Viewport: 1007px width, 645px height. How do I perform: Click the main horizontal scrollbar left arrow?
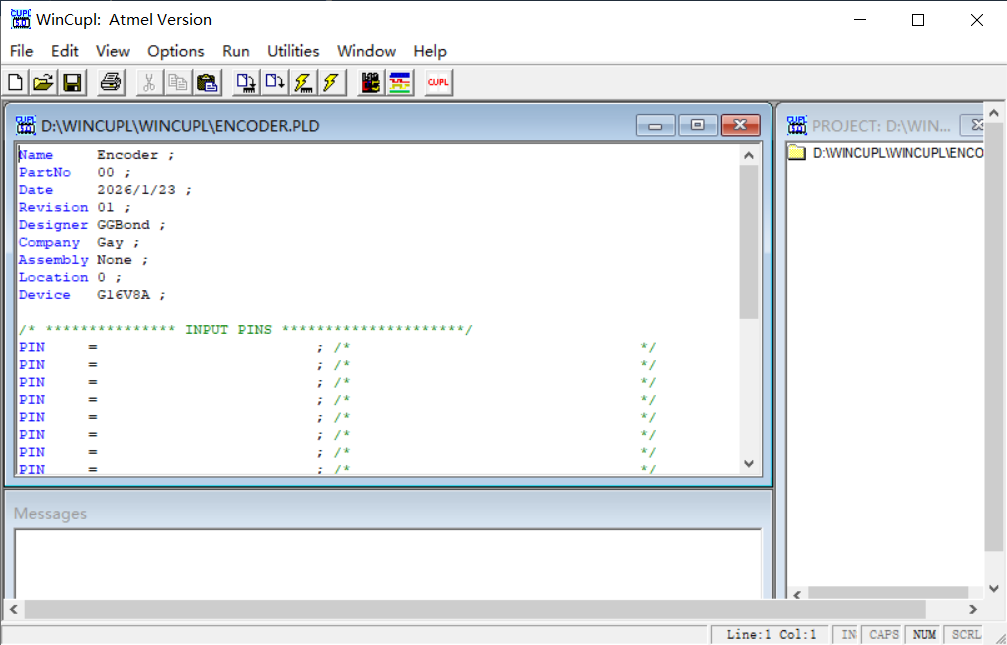click(x=14, y=609)
